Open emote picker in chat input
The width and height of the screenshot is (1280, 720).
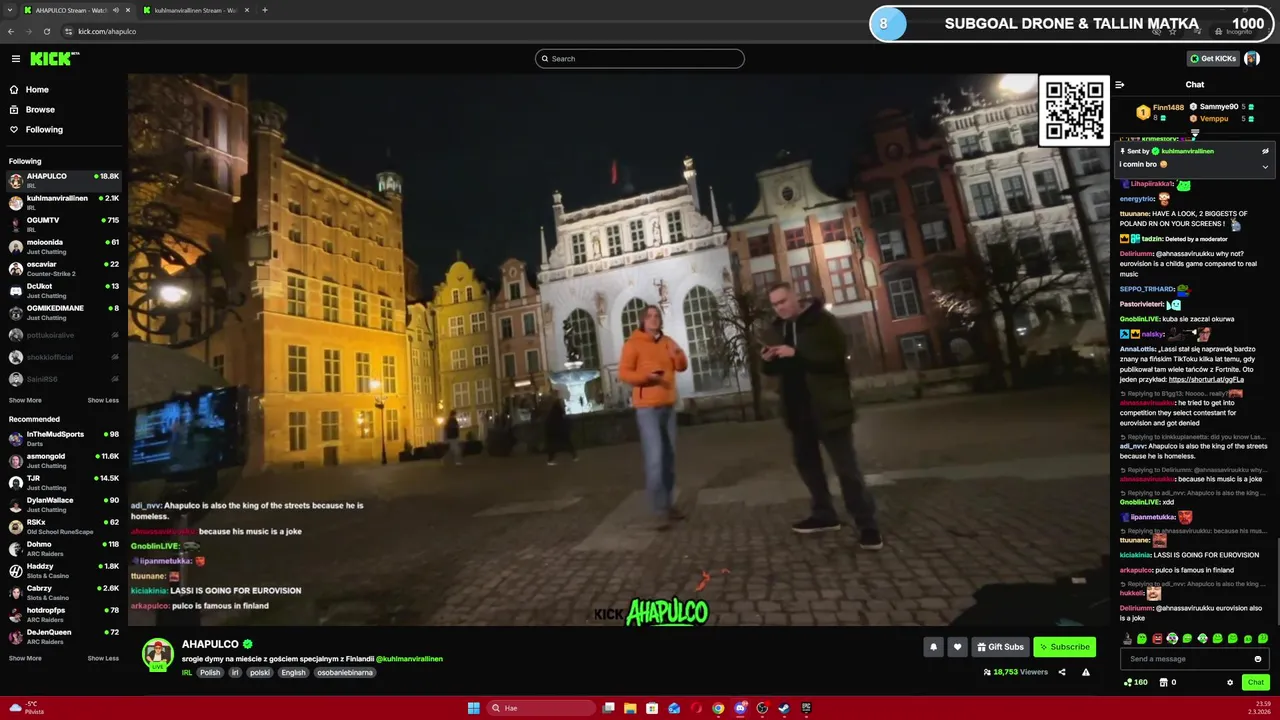pyautogui.click(x=1258, y=659)
